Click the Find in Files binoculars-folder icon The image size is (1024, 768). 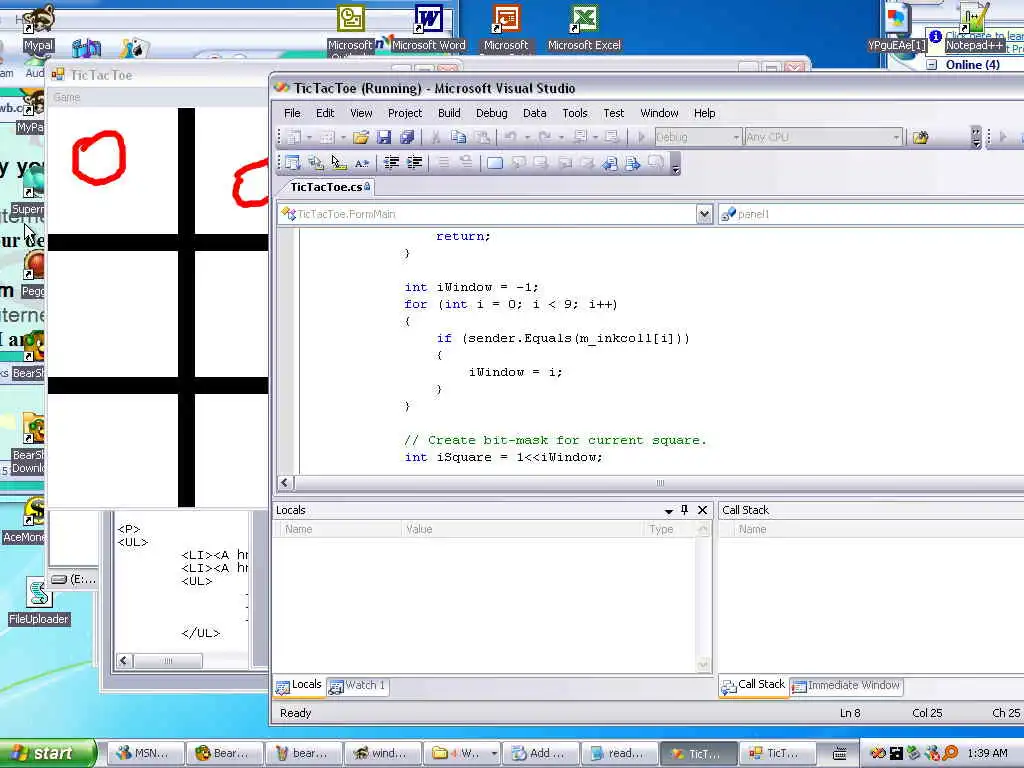click(920, 137)
